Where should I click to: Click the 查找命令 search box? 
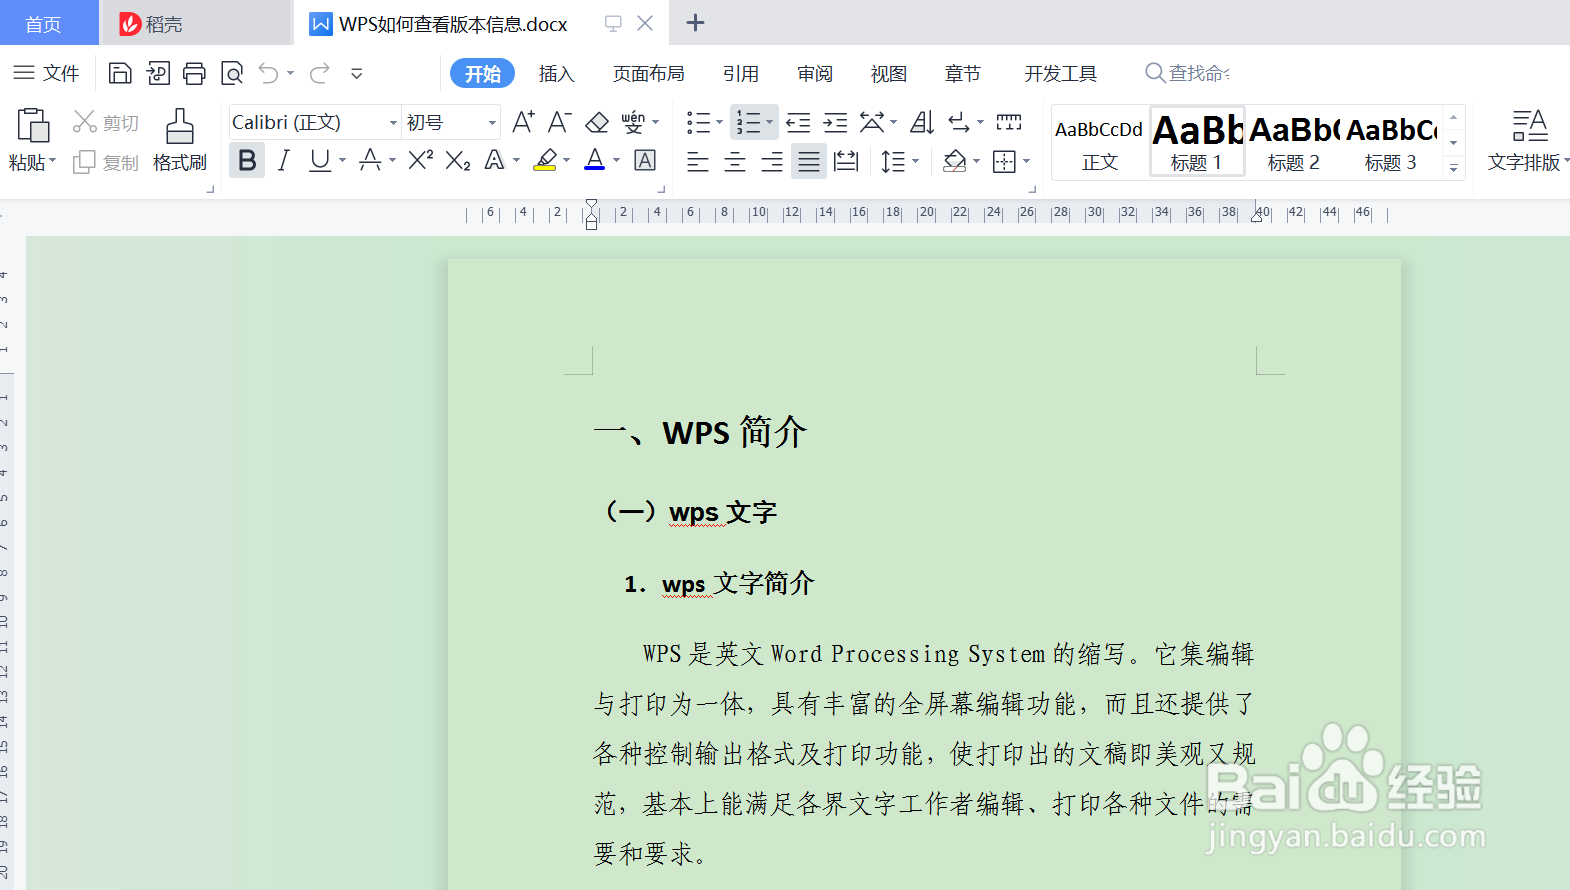tap(1188, 73)
